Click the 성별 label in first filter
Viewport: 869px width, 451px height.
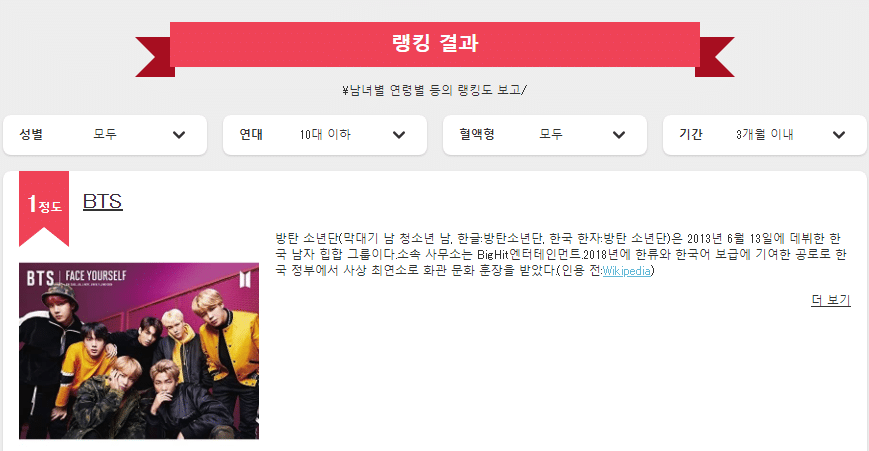click(x=31, y=134)
